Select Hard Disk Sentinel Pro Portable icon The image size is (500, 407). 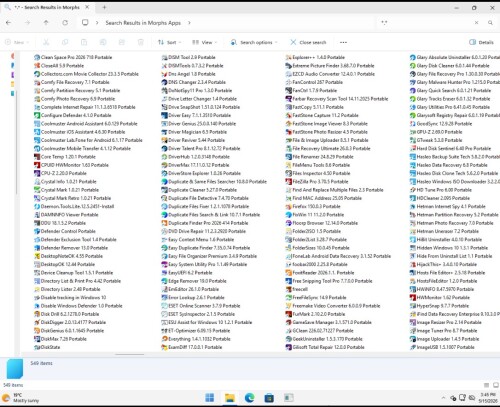click(x=413, y=148)
